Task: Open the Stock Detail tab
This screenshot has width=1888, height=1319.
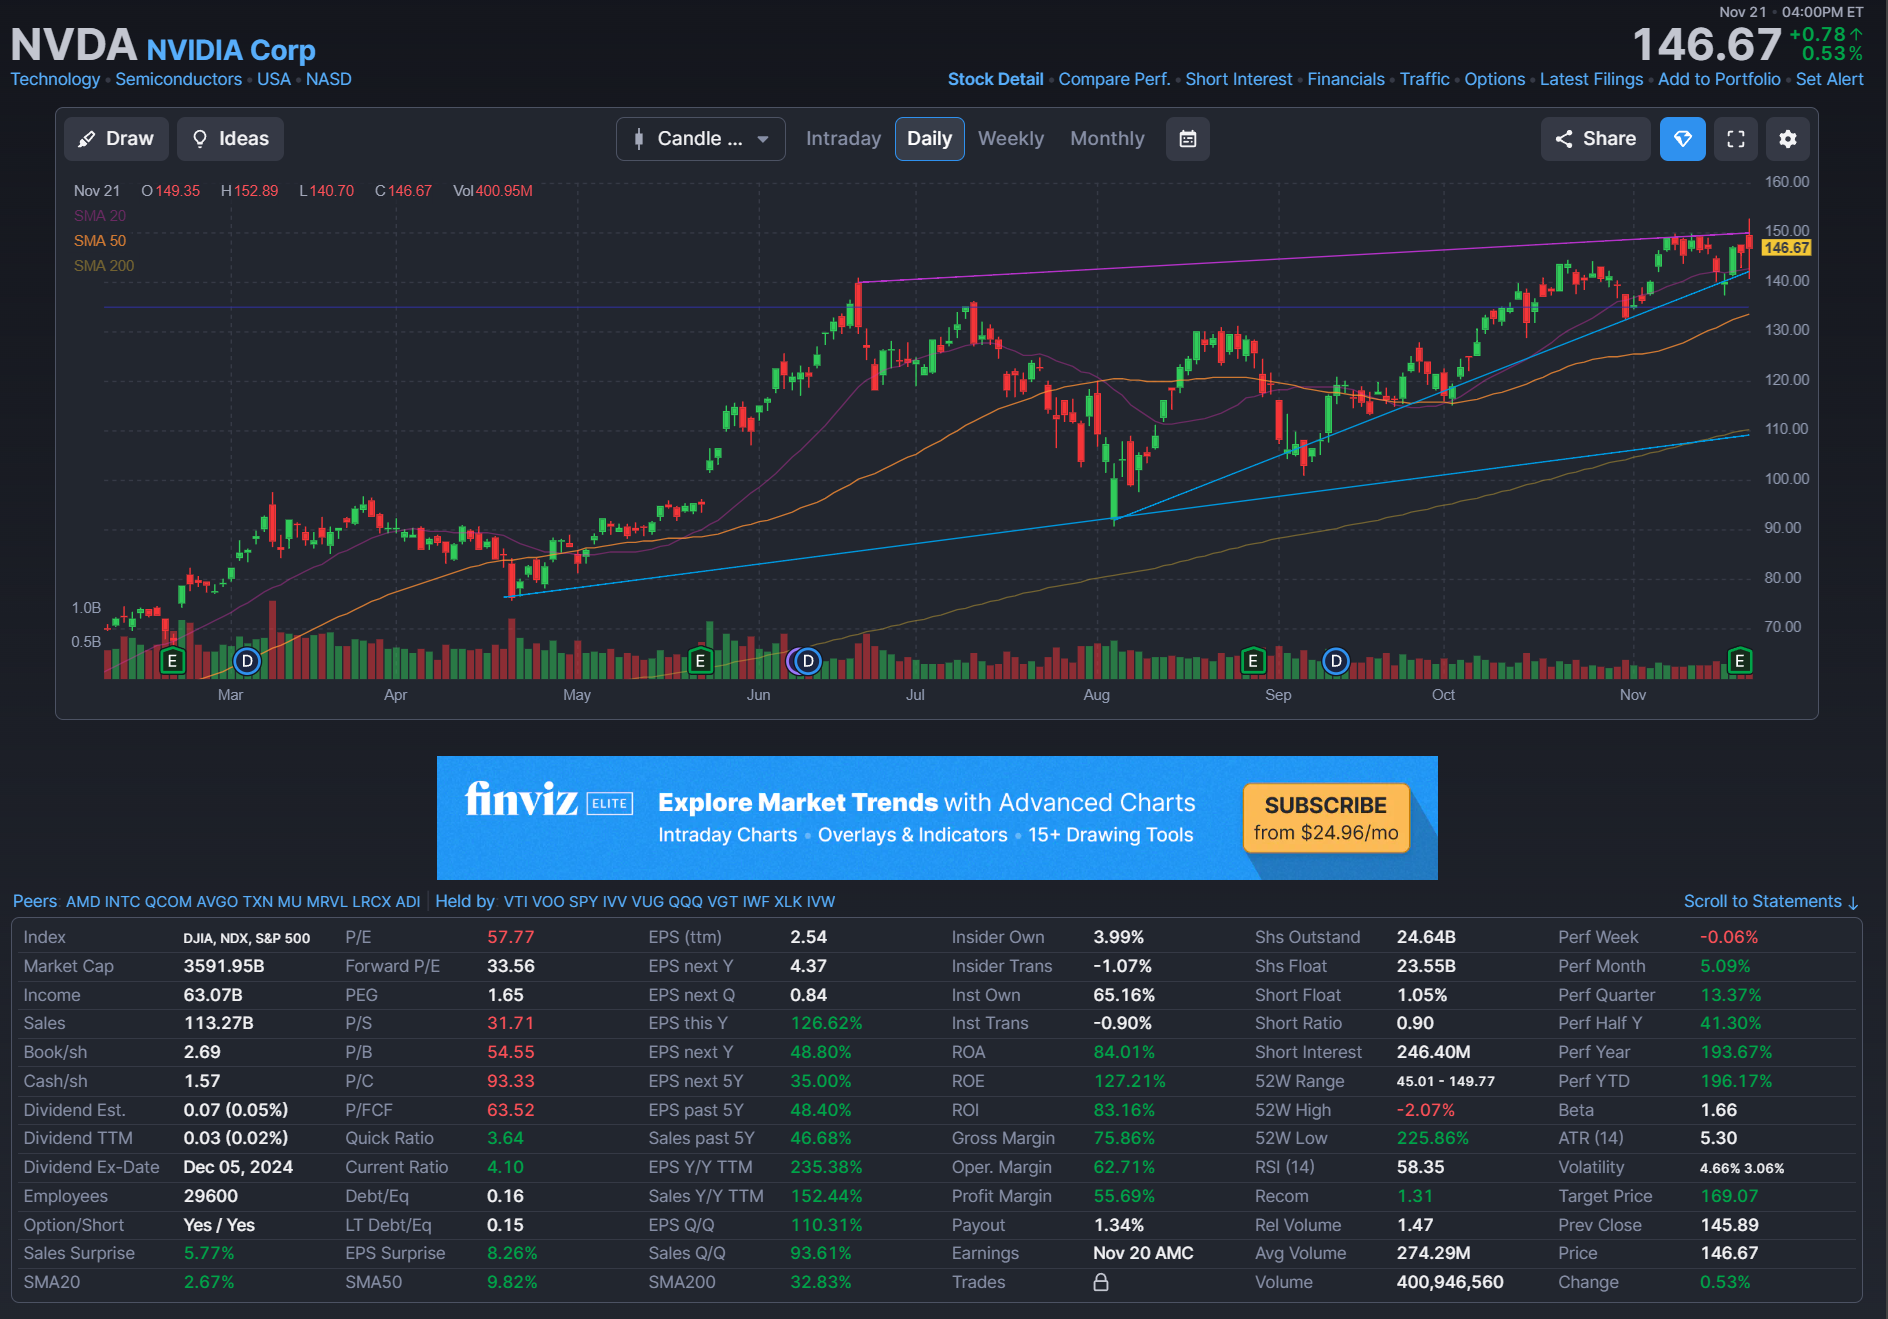Action: click(x=995, y=79)
